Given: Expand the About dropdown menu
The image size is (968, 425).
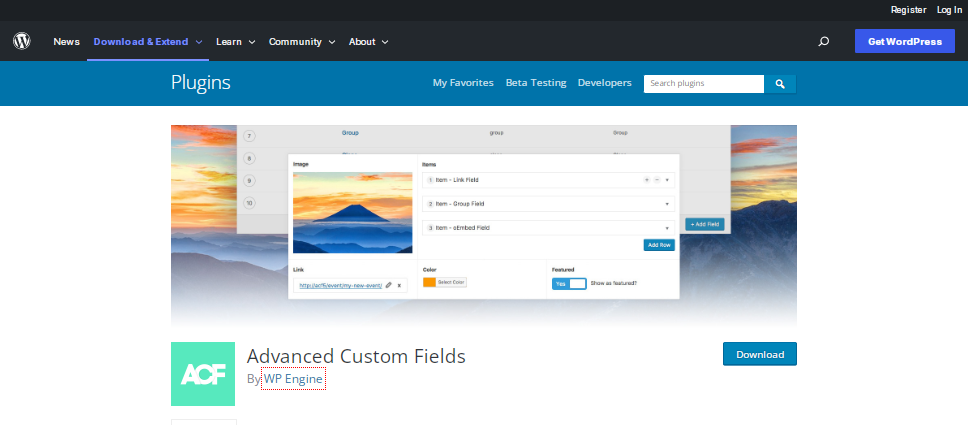Looking at the screenshot, I should [x=369, y=41].
